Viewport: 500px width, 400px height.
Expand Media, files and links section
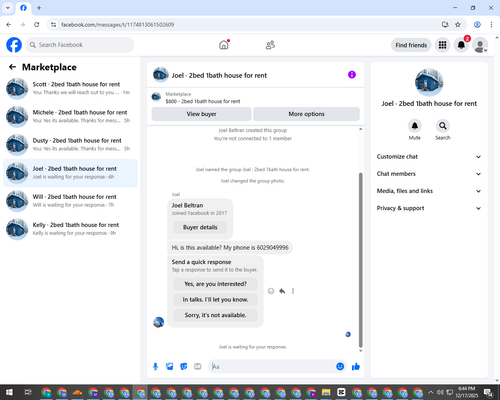[429, 191]
